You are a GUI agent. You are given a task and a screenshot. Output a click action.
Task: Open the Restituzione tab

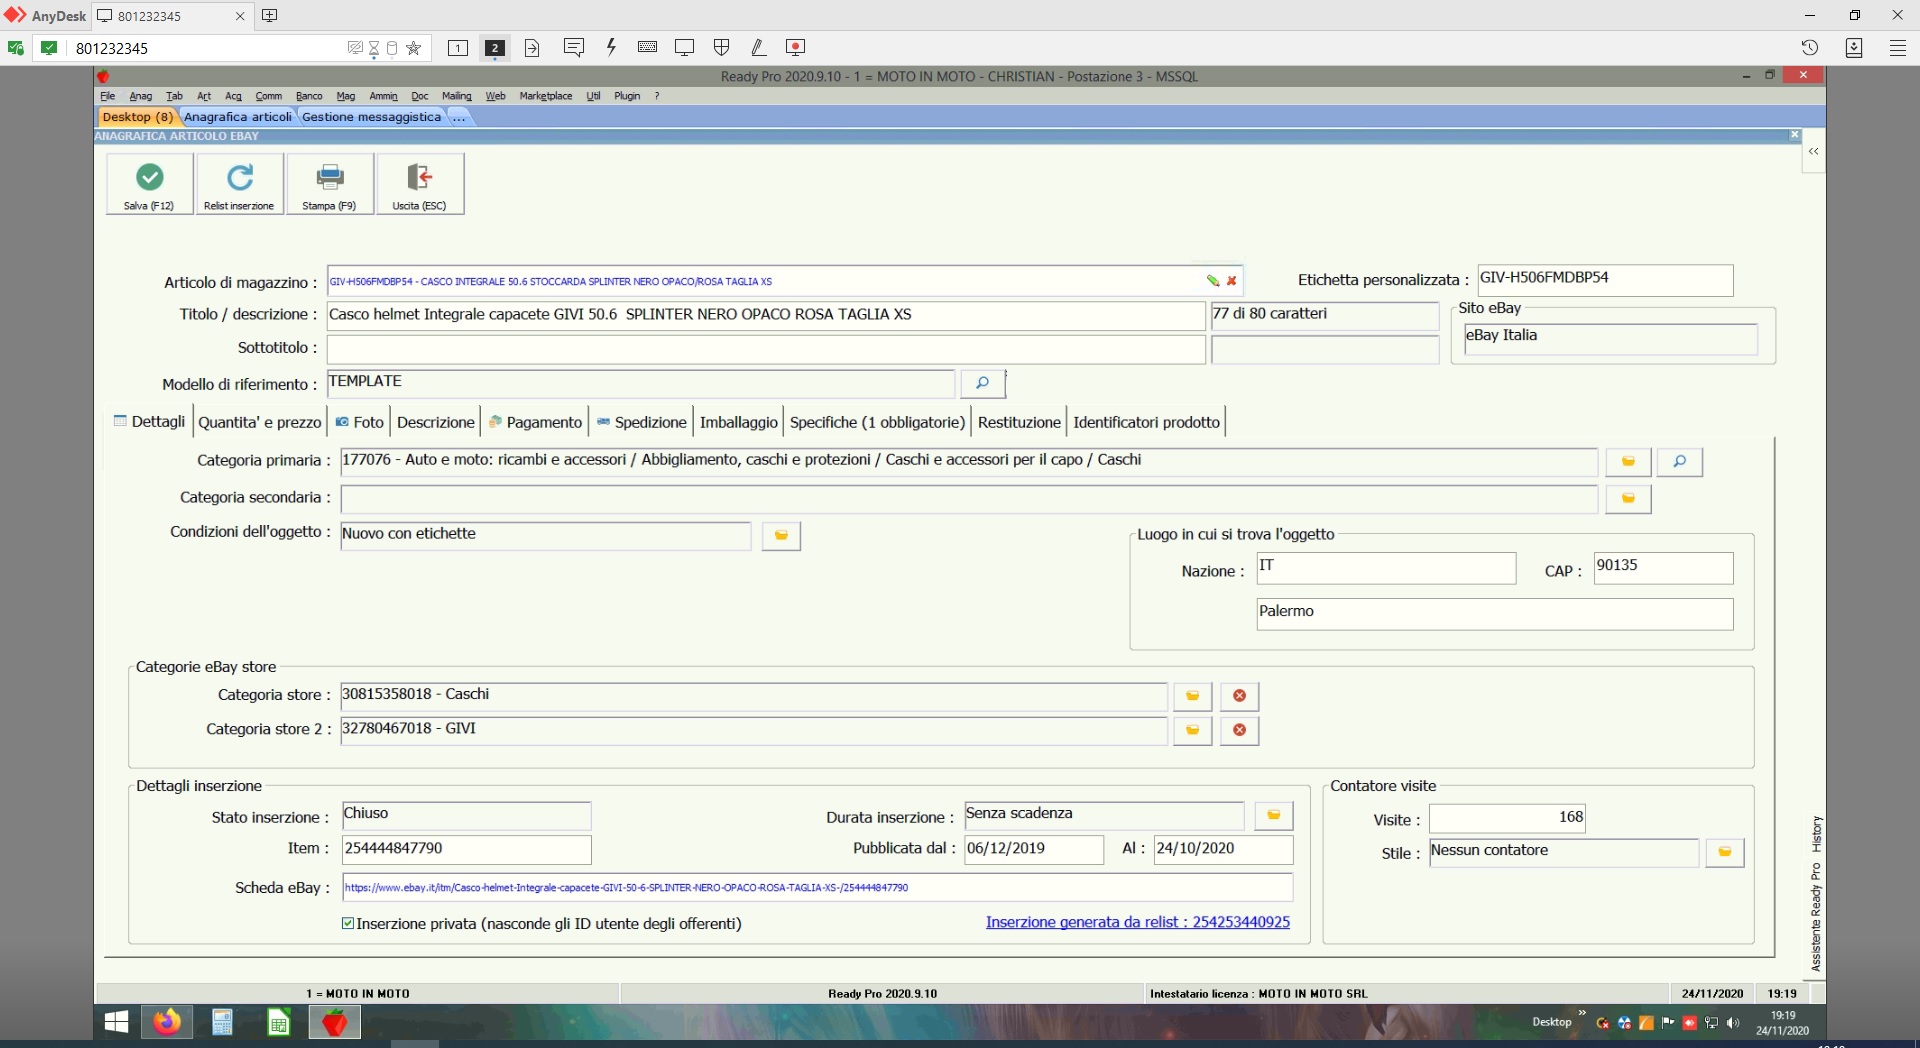pyautogui.click(x=1019, y=422)
